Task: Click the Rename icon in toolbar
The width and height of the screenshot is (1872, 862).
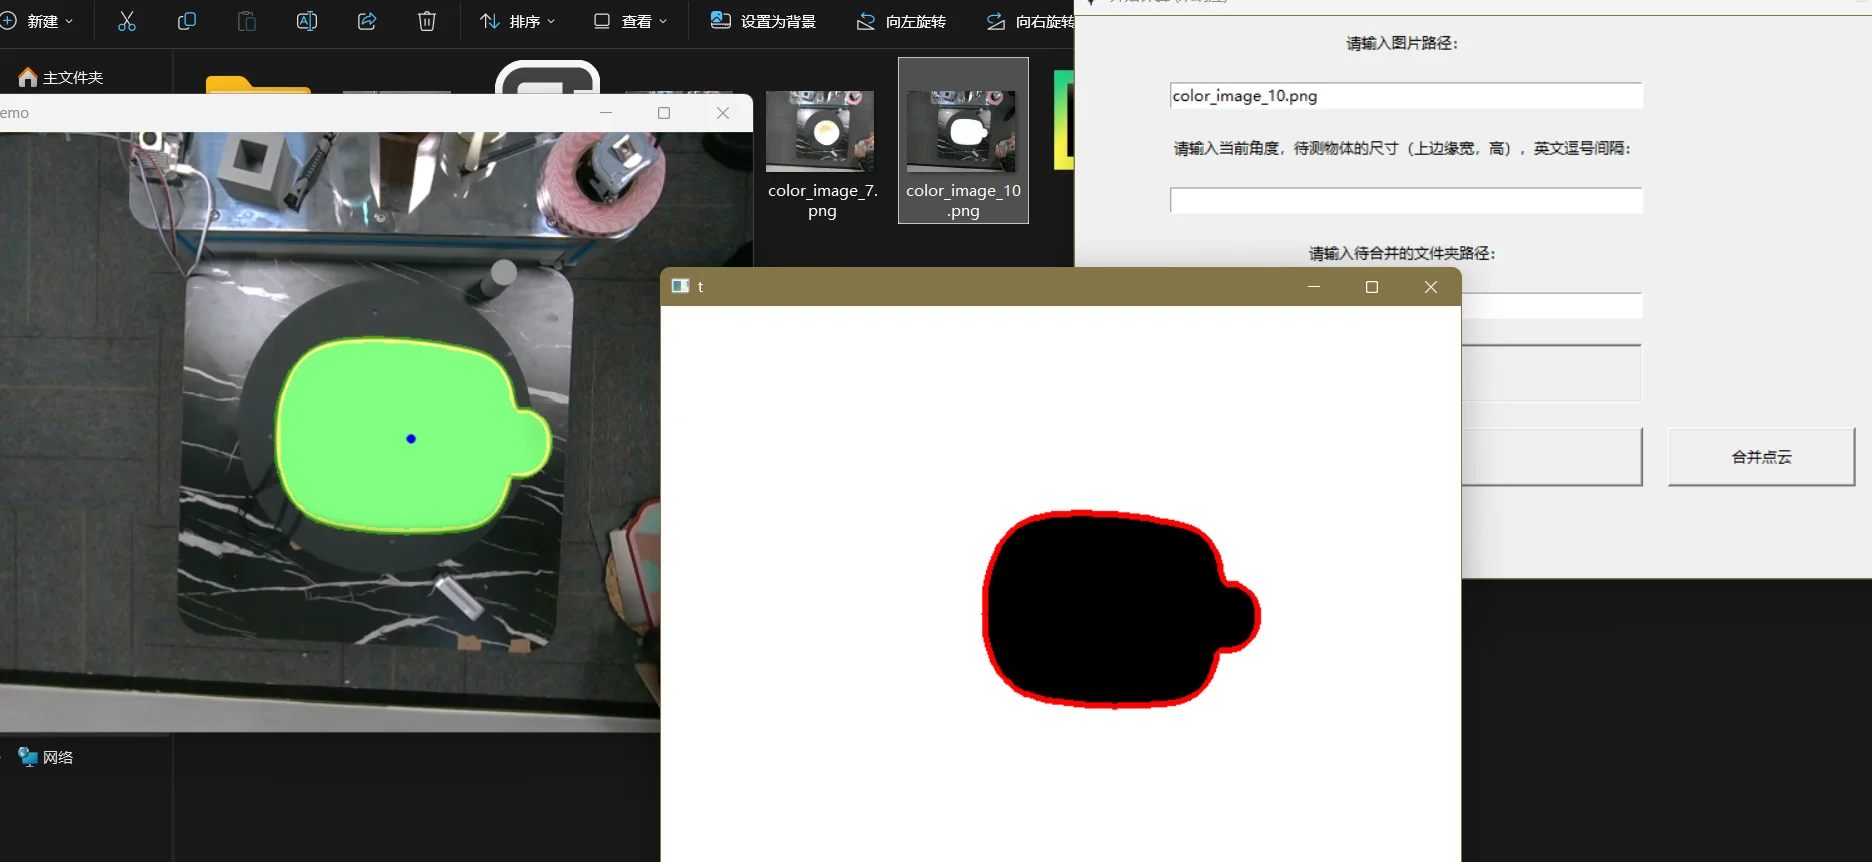Action: point(307,21)
